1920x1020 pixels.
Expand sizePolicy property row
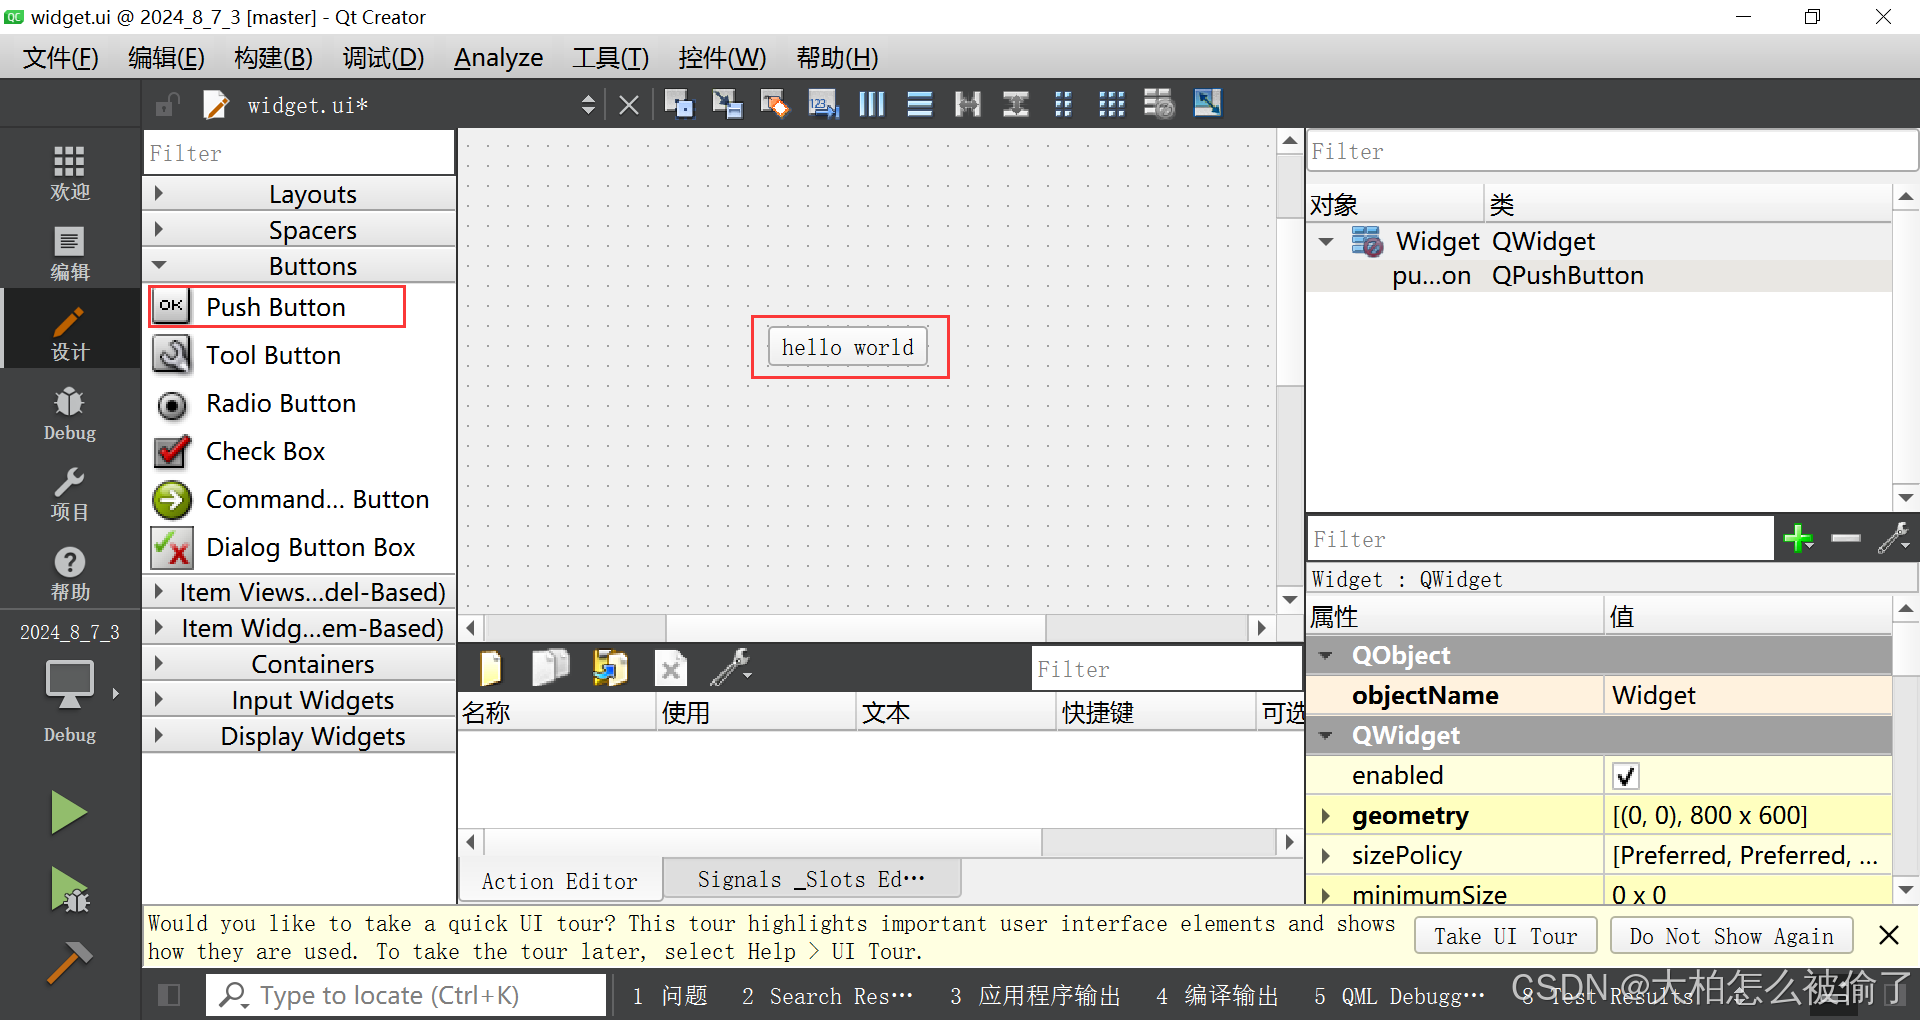point(1326,856)
